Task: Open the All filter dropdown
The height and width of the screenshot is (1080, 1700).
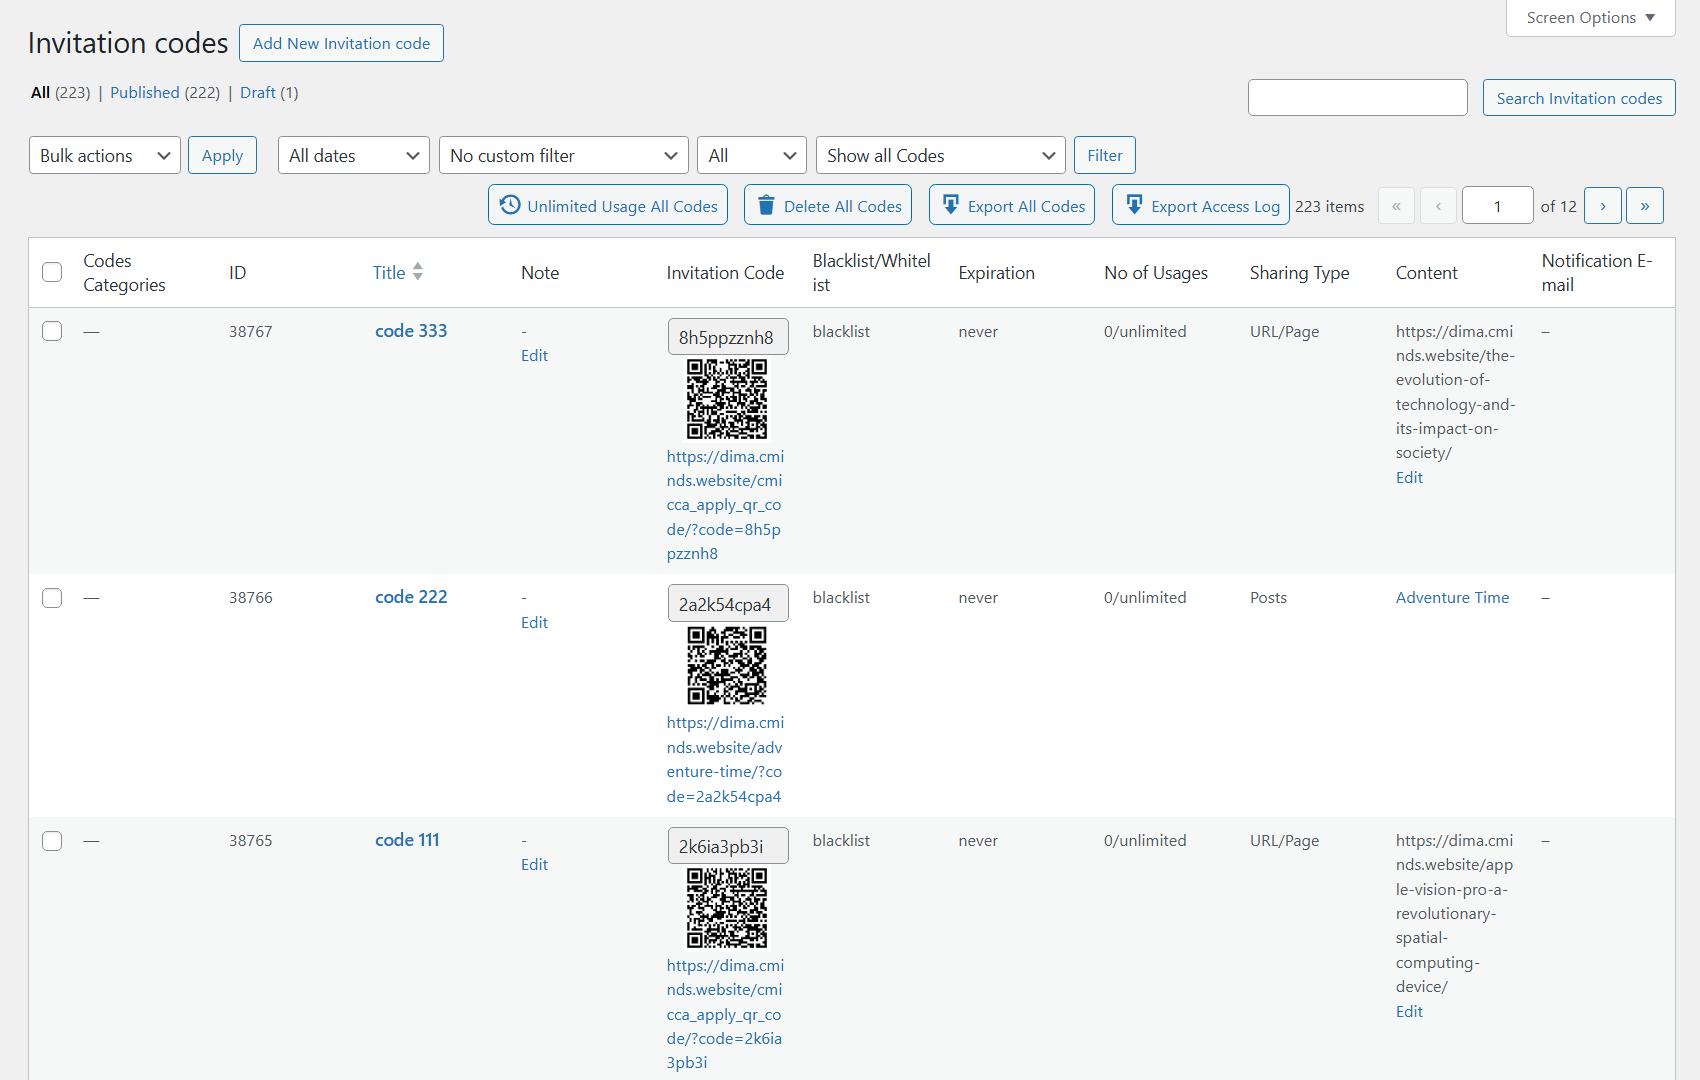Action: click(x=752, y=155)
